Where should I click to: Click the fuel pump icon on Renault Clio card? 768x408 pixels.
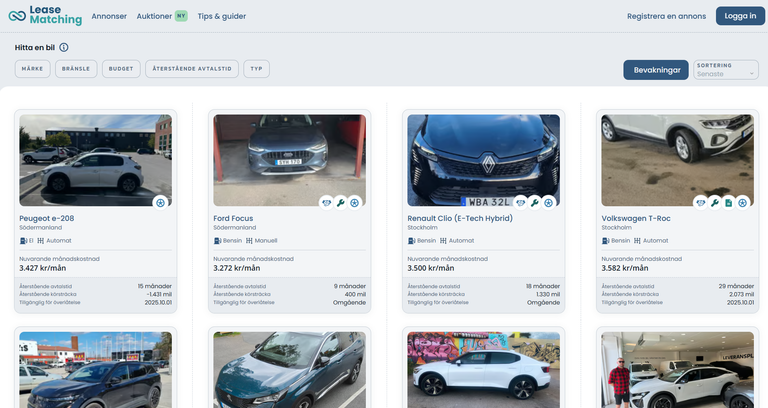[x=411, y=240]
